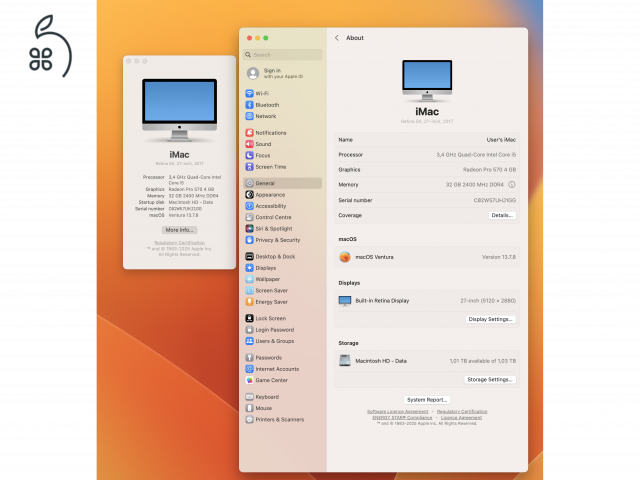This screenshot has height=480, width=640.
Task: Open Coverage Details button
Action: click(502, 215)
